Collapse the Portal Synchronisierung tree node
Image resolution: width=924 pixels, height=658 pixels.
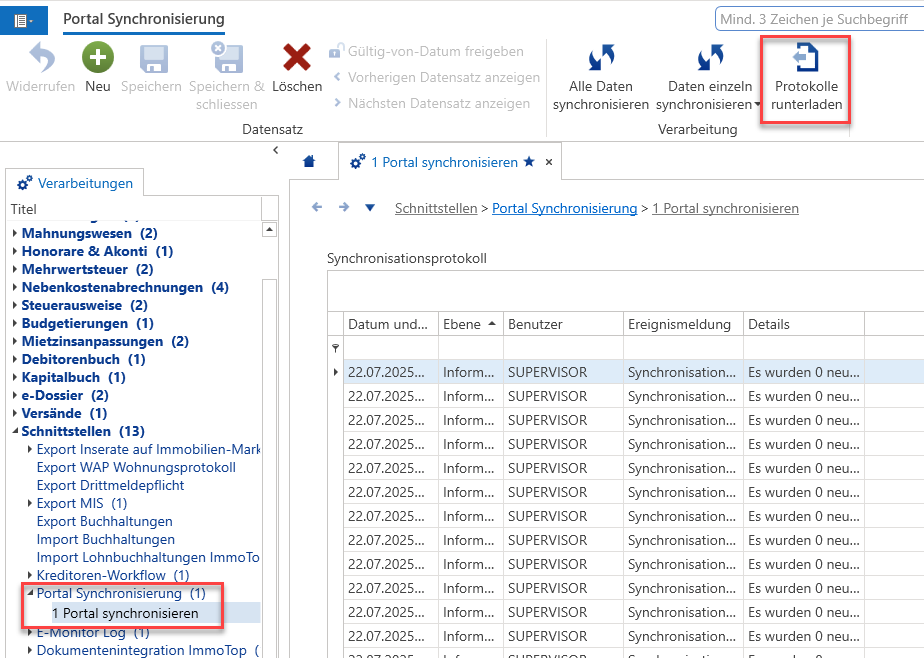tap(29, 593)
